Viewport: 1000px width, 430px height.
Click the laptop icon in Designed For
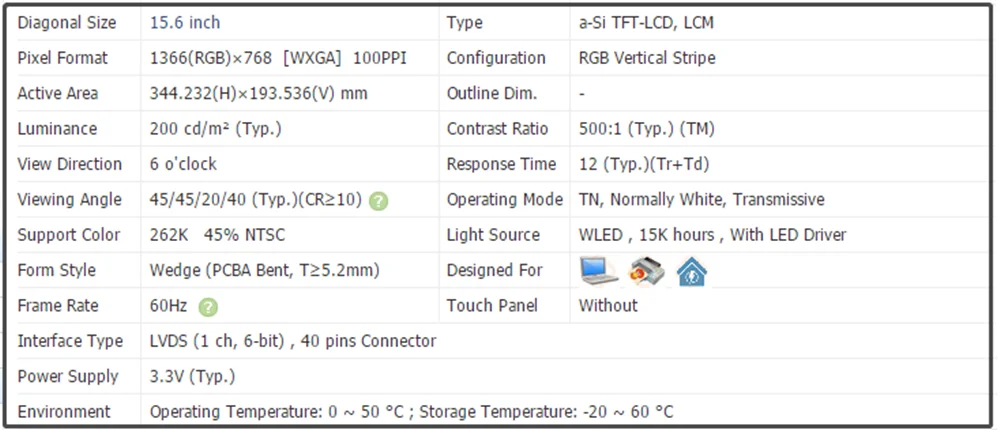pos(599,271)
